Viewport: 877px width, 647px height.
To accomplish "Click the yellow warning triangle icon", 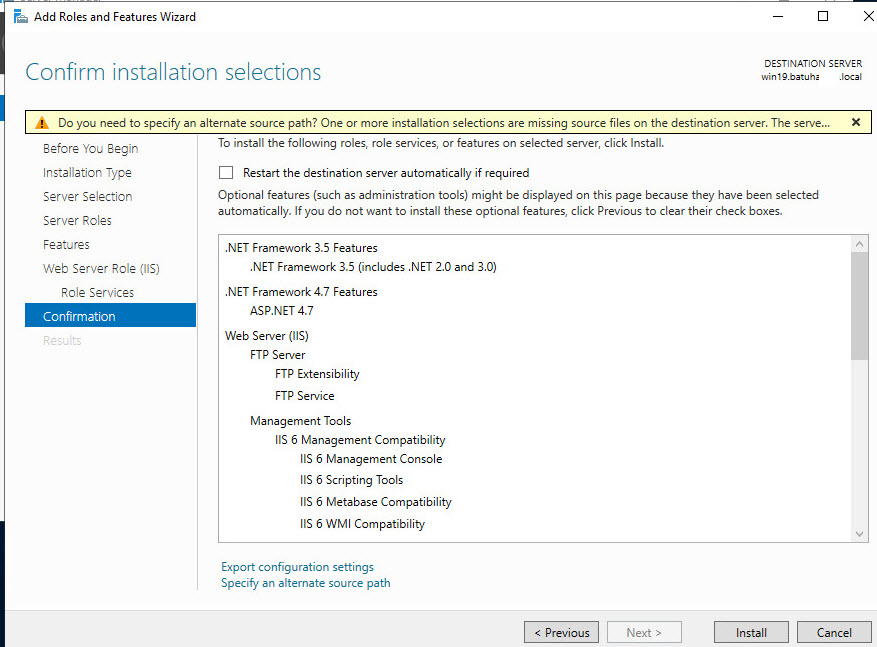I will [41, 123].
